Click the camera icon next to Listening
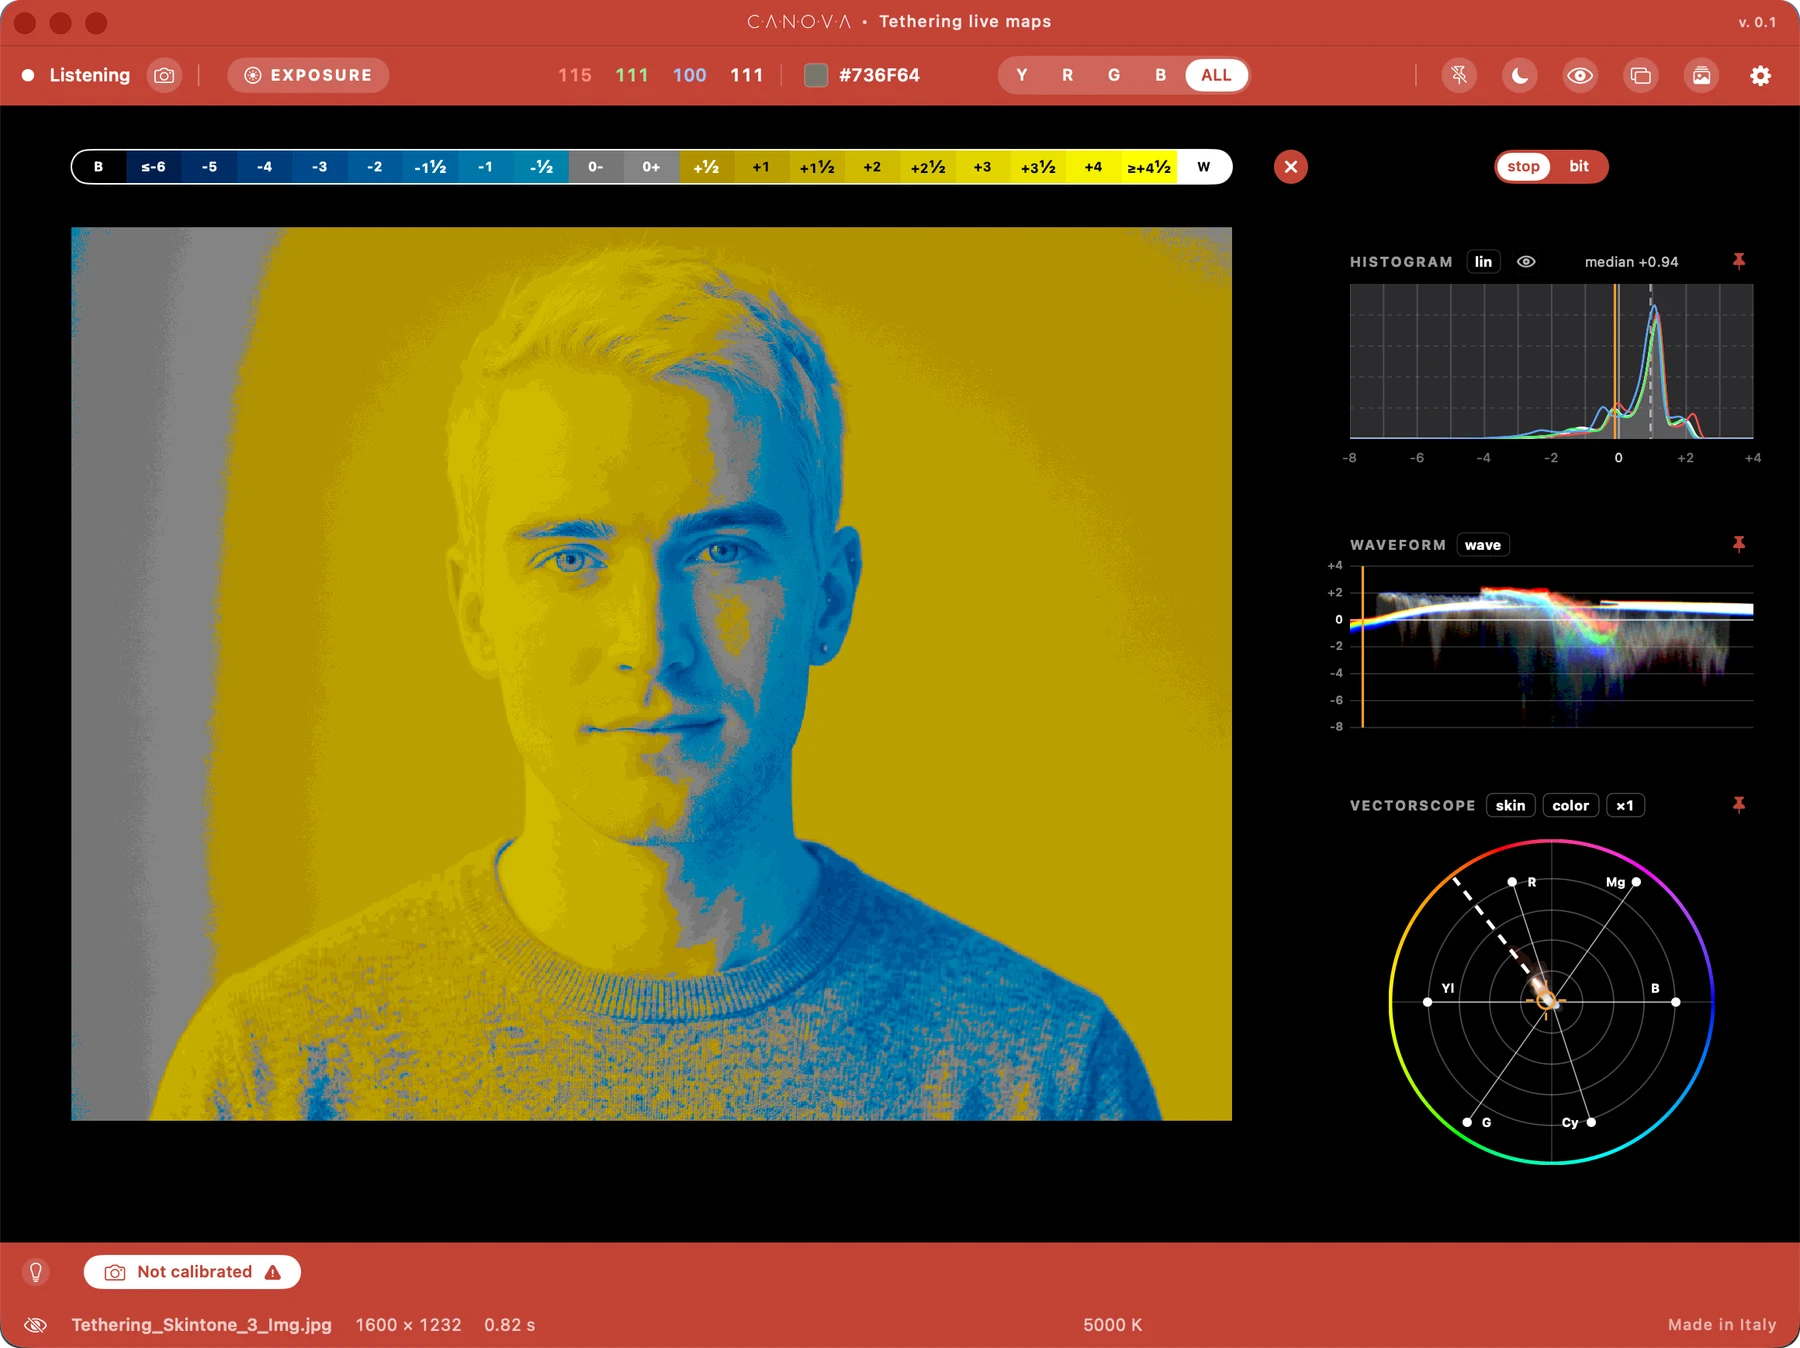This screenshot has width=1800, height=1348. pos(164,75)
